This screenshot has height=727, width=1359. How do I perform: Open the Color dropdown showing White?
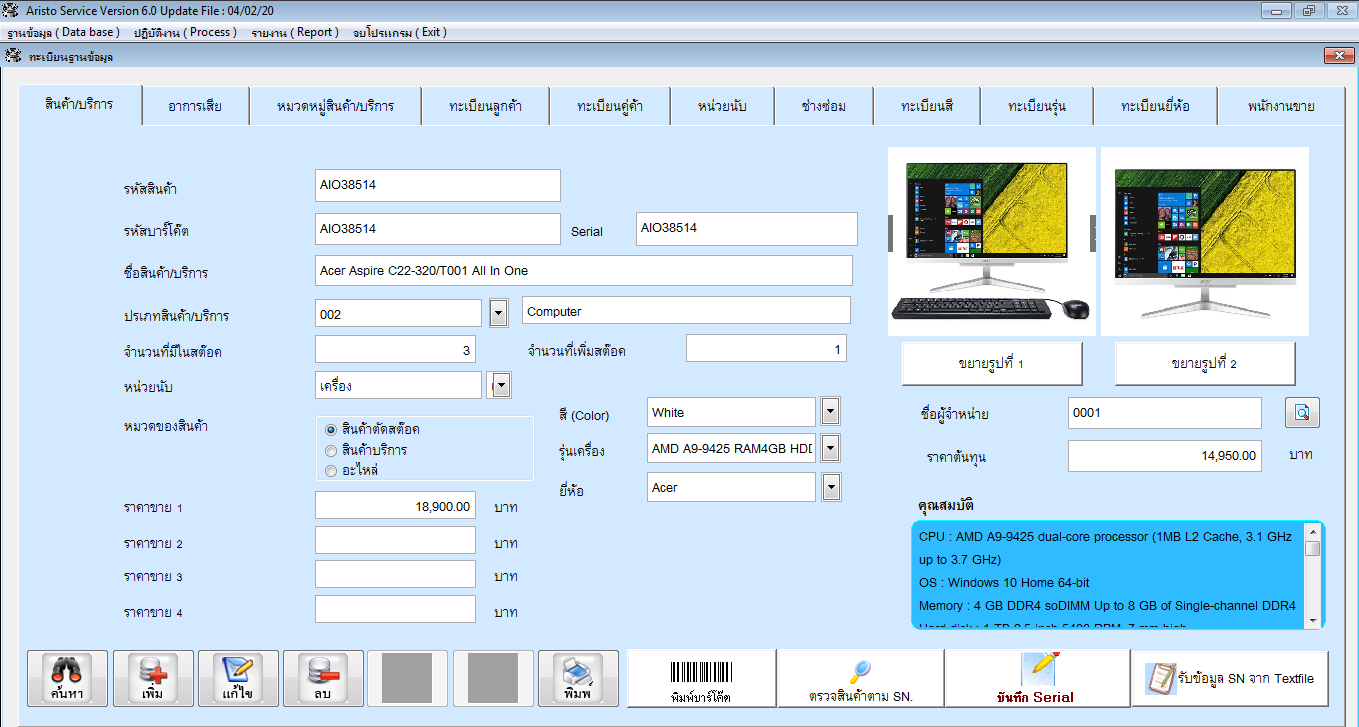pyautogui.click(x=830, y=411)
